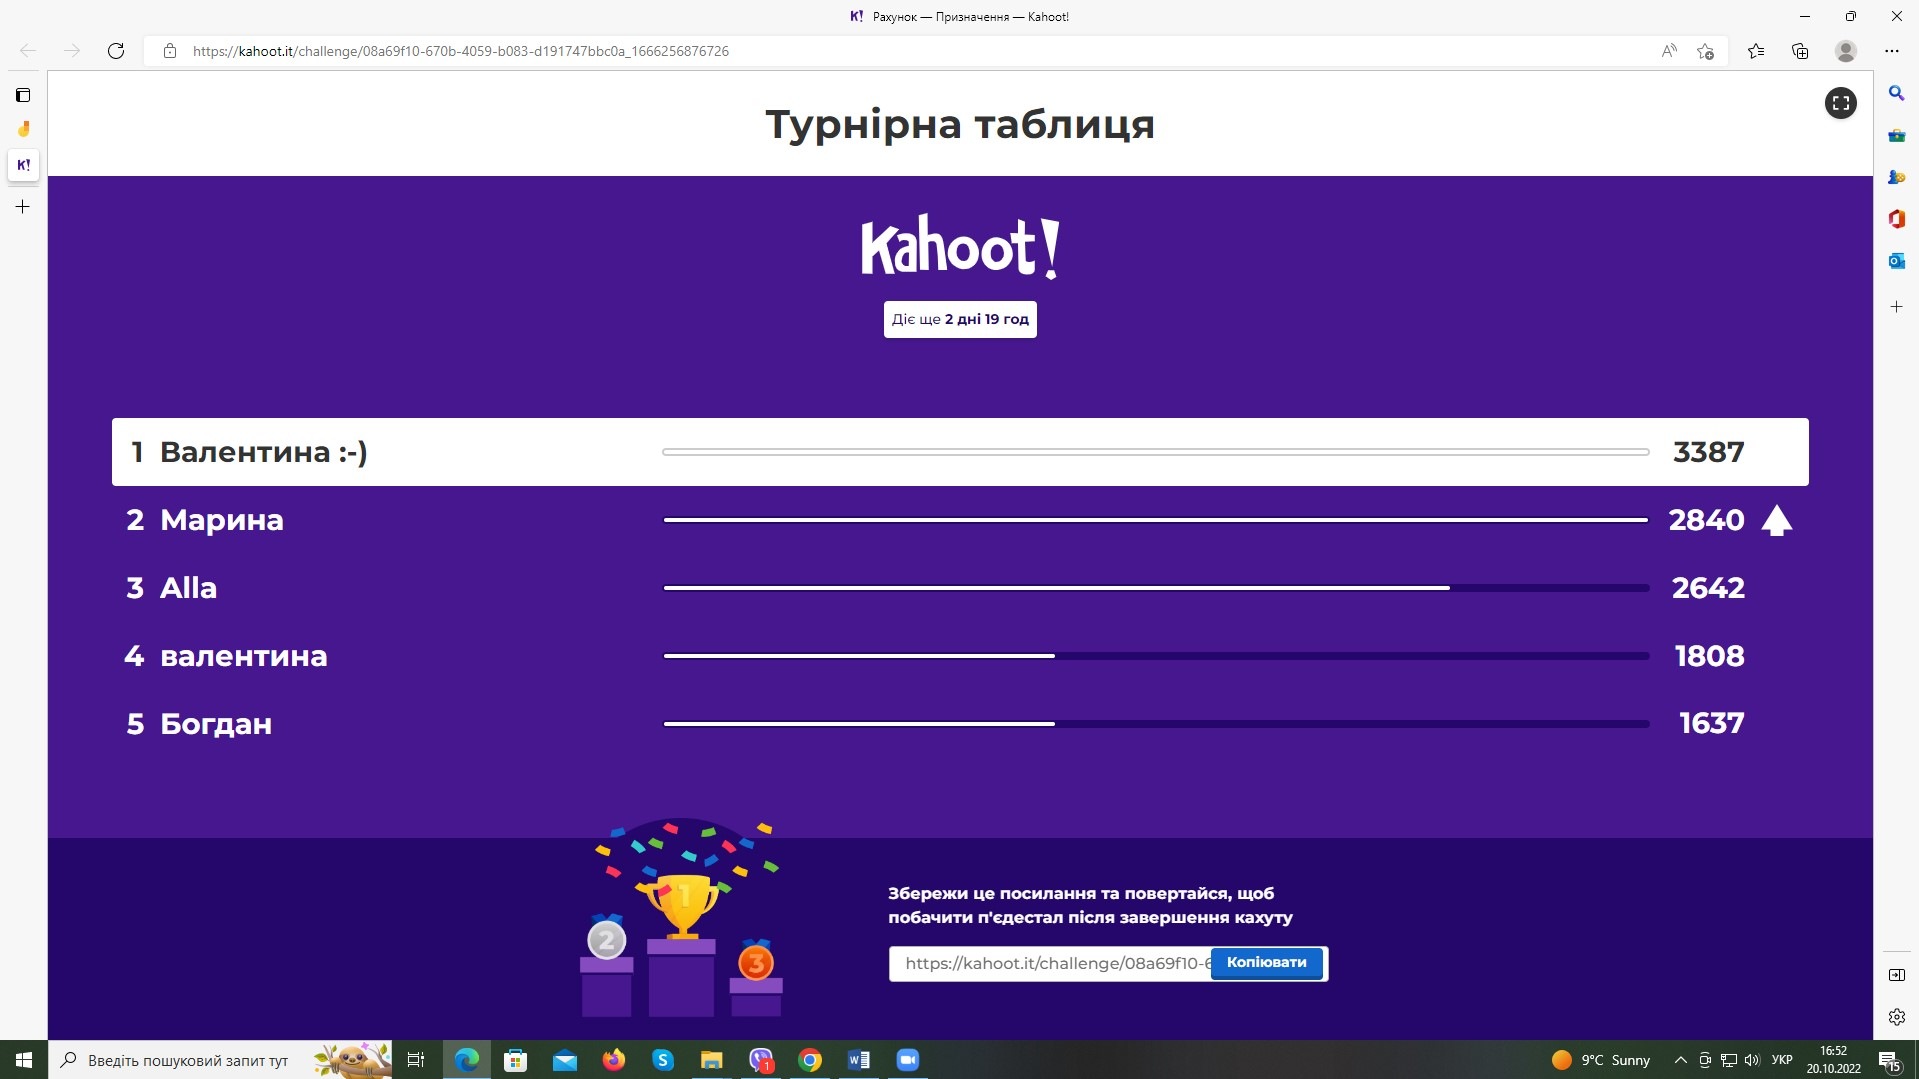View site information via lock icon

[x=170, y=51]
